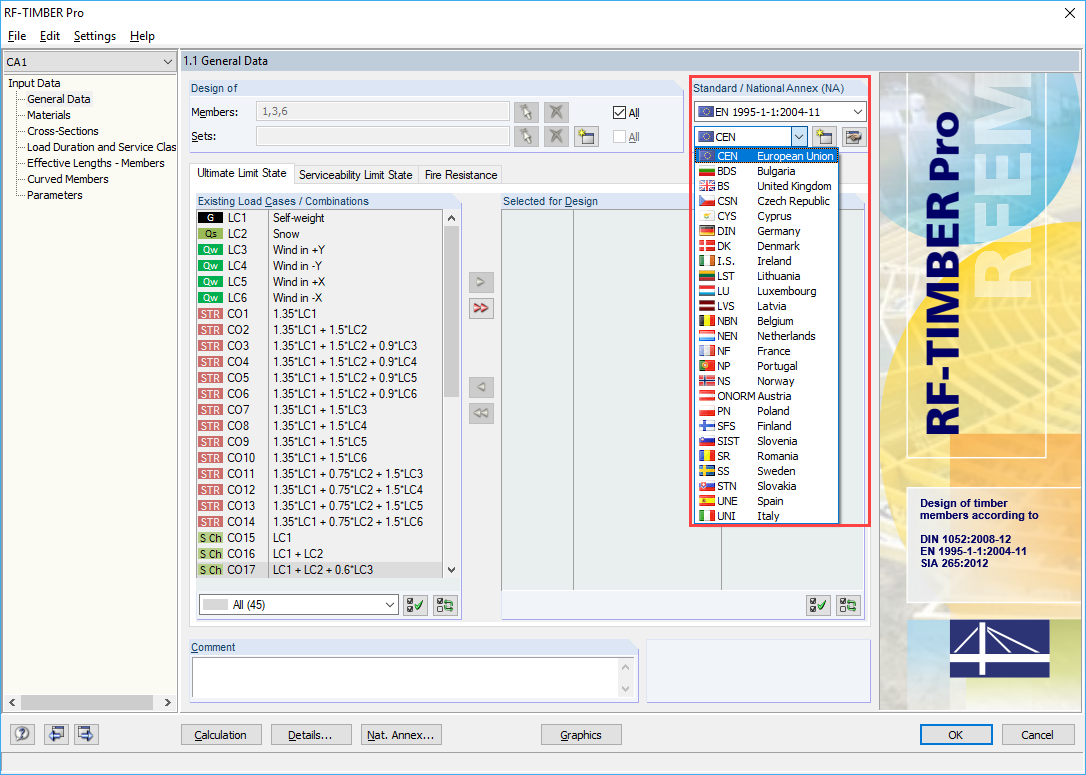Select BS United Kingdom flag entry

tap(767, 186)
